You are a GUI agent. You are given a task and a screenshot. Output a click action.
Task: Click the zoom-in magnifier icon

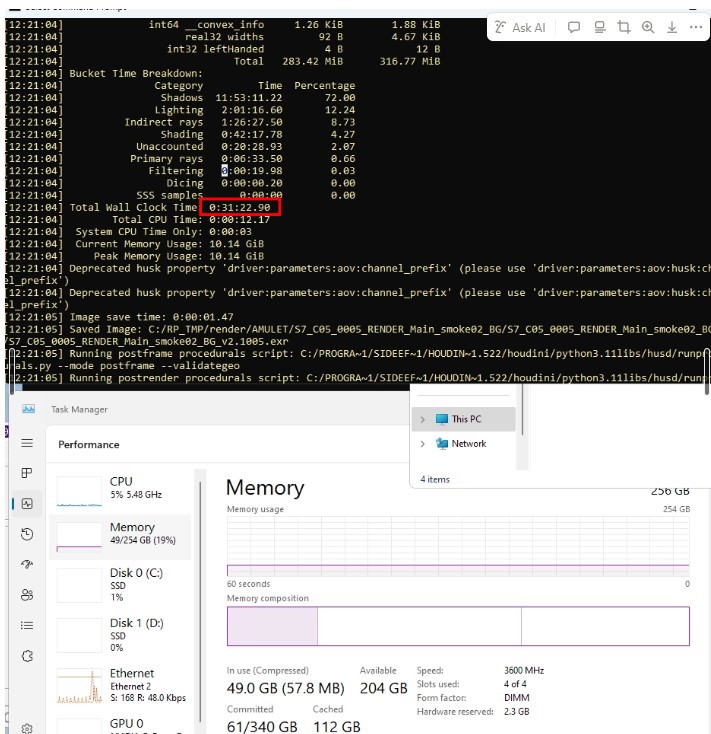648,28
